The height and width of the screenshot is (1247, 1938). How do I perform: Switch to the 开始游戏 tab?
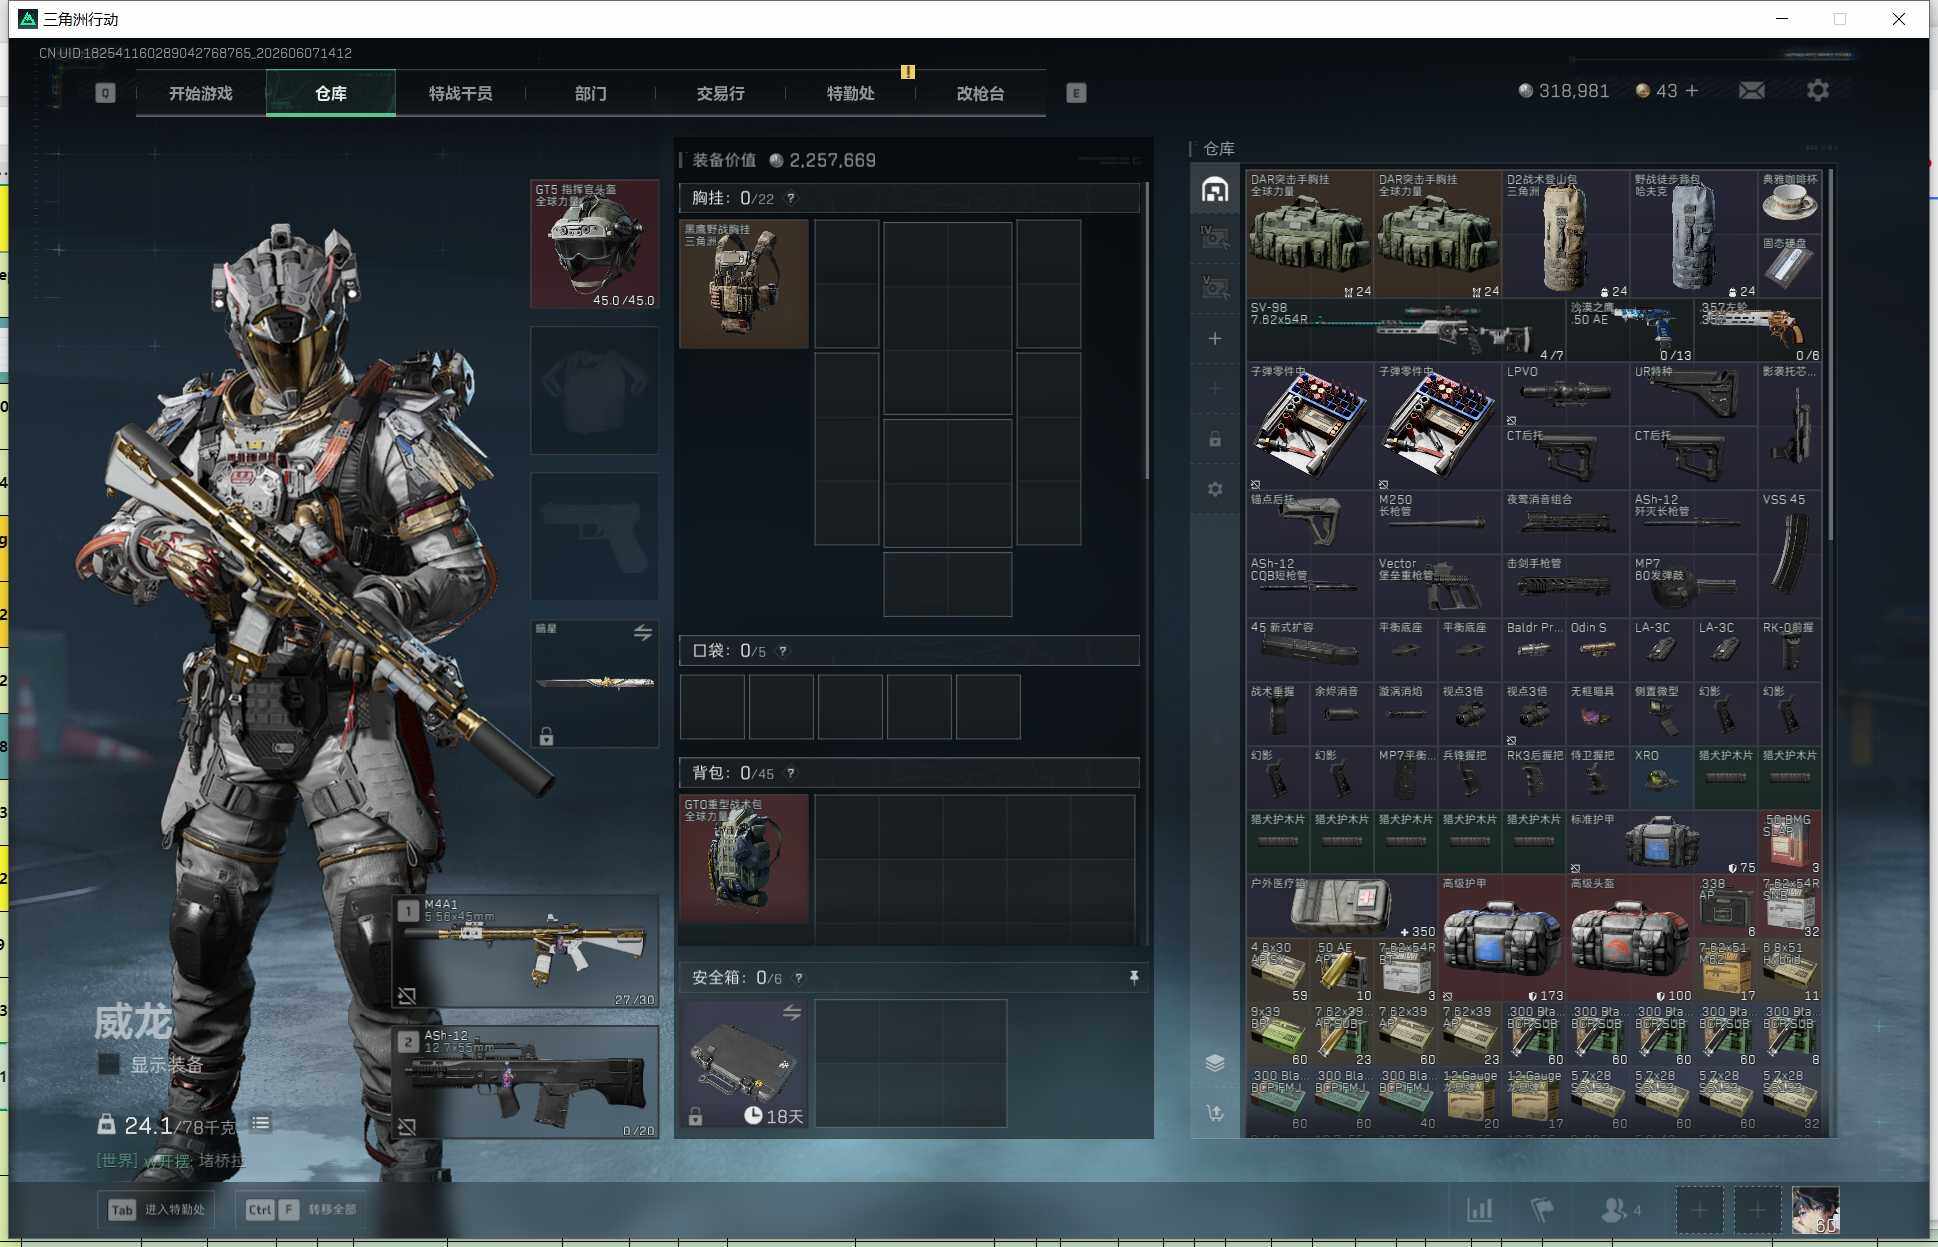click(201, 93)
